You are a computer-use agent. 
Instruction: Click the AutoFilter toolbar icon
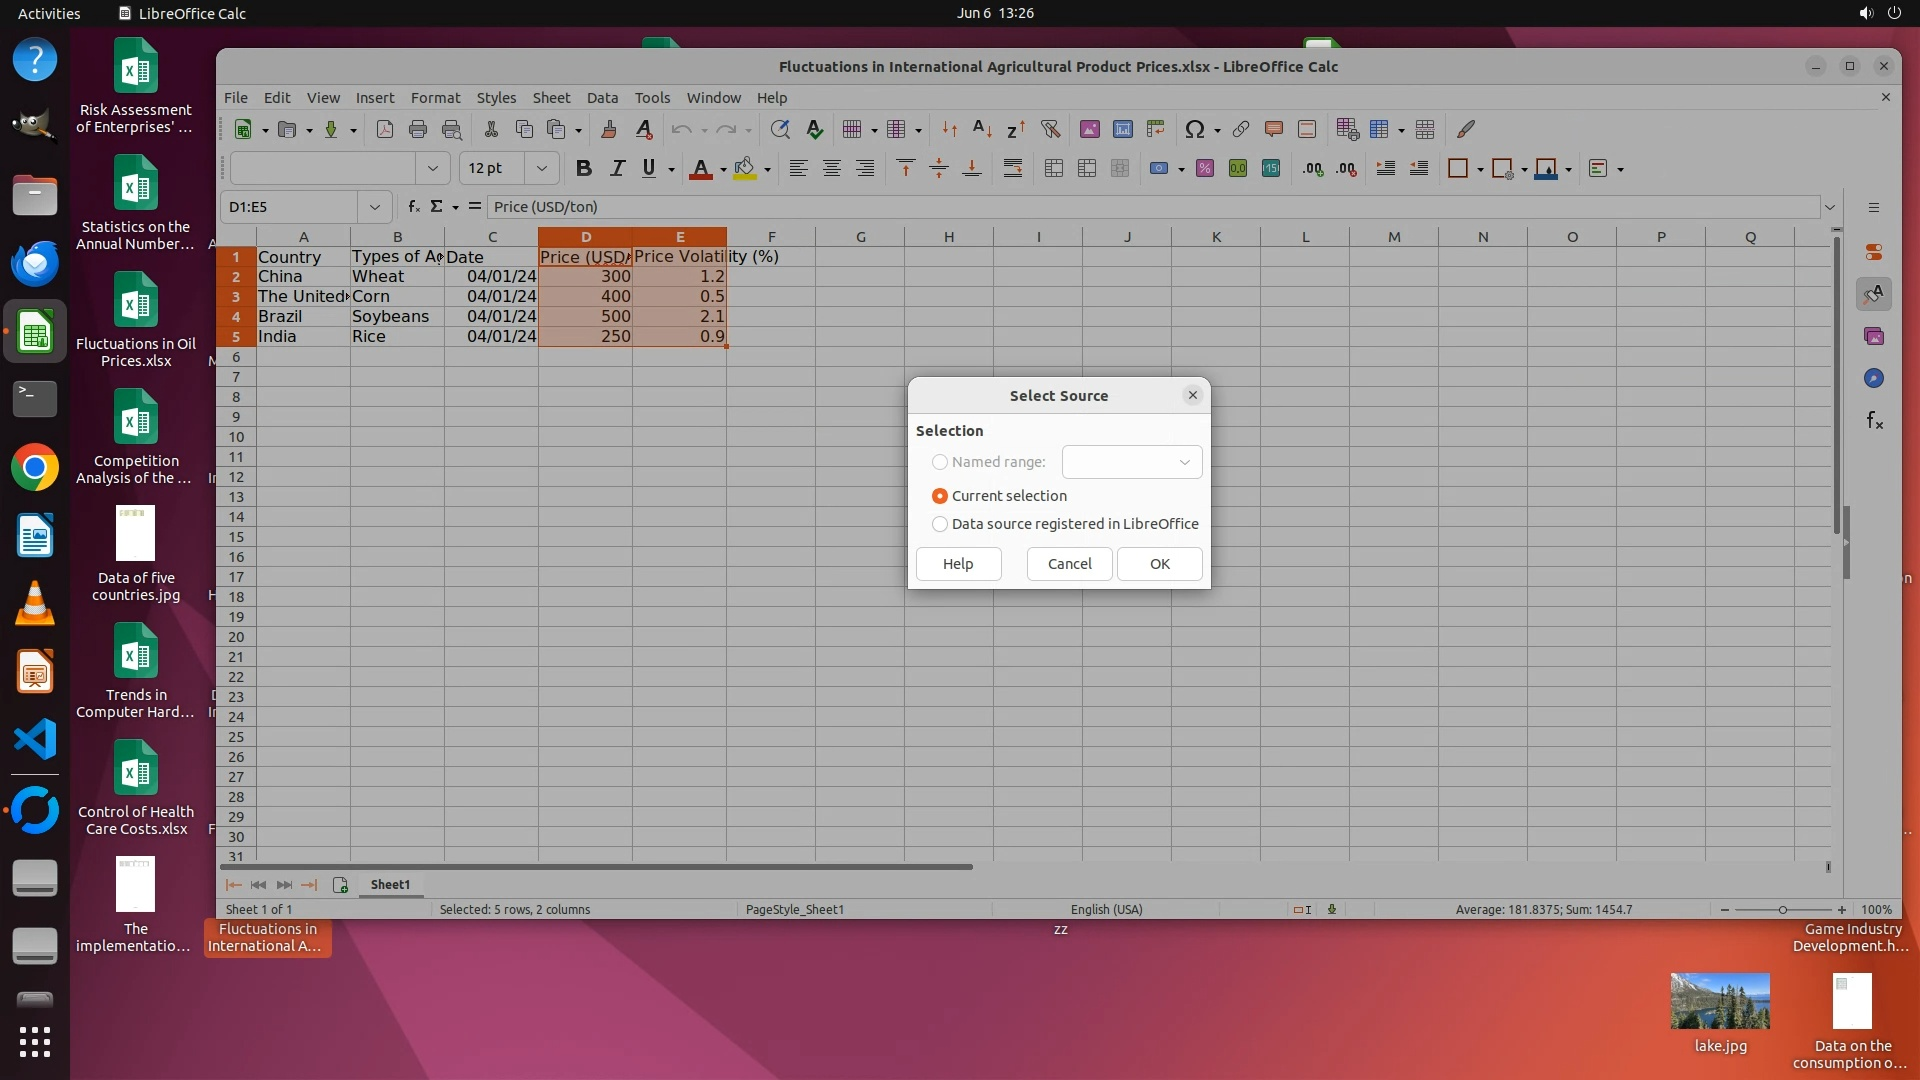tap(1050, 129)
